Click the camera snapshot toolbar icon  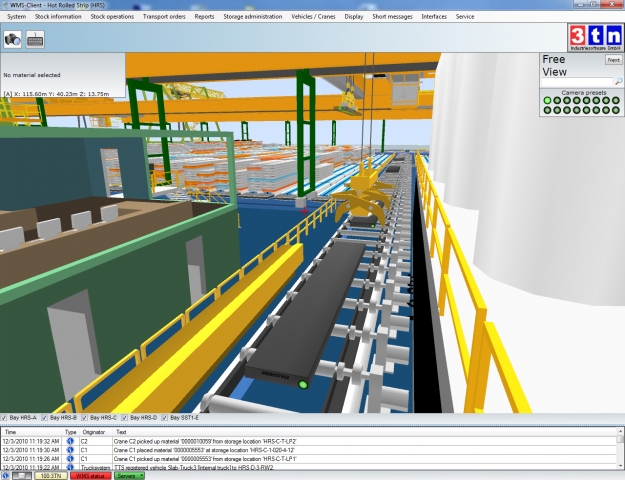click(13, 39)
